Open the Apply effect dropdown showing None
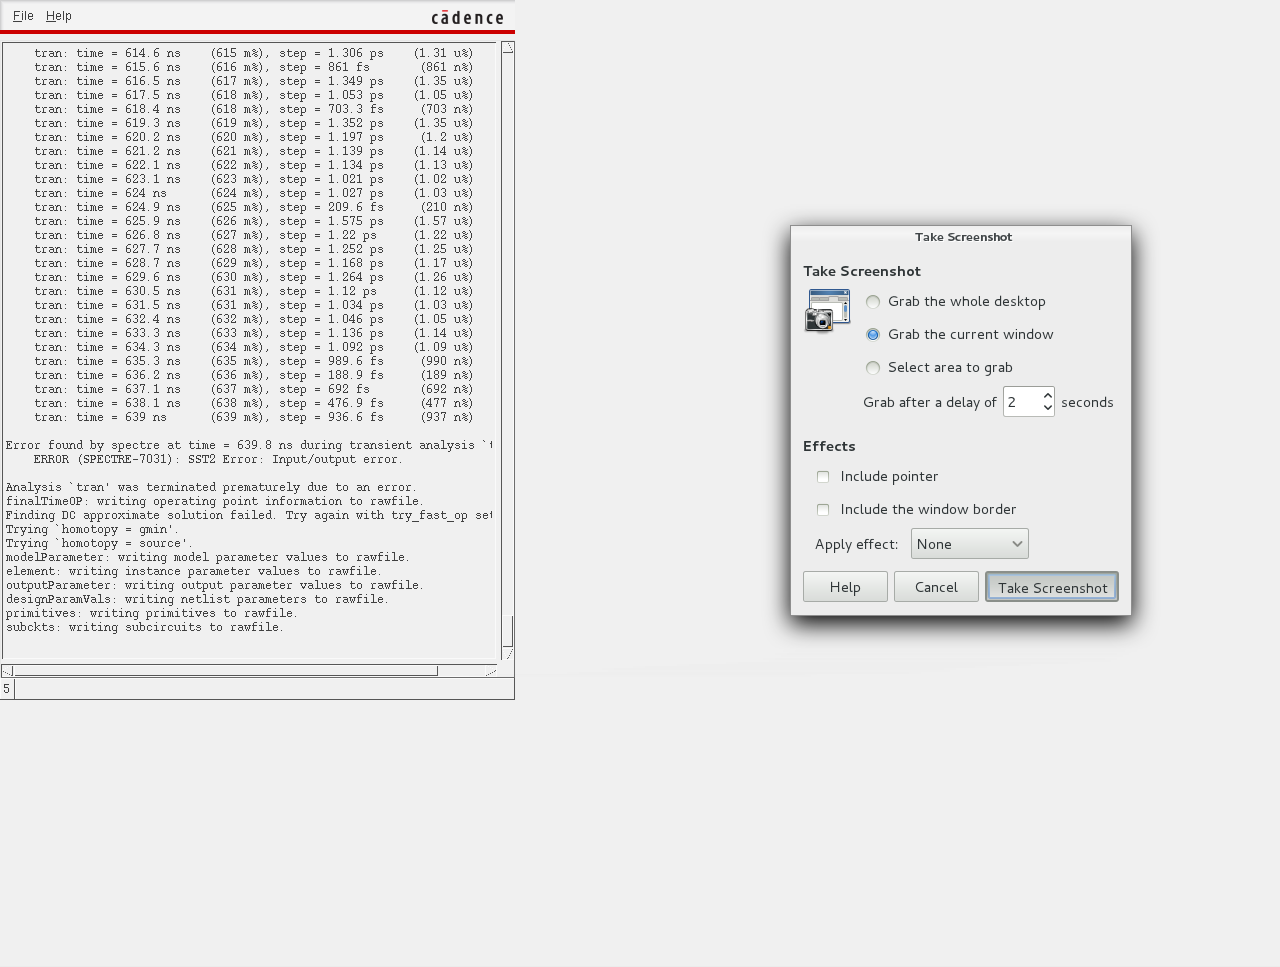This screenshot has width=1280, height=967. pos(968,543)
